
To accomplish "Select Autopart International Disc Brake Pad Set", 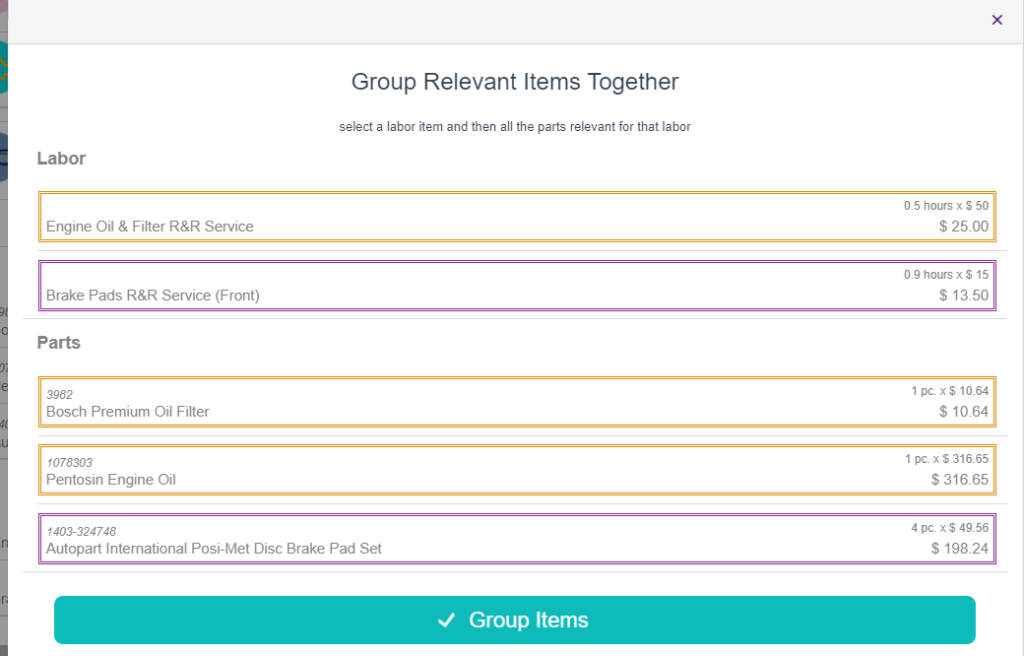I will click(x=214, y=548).
